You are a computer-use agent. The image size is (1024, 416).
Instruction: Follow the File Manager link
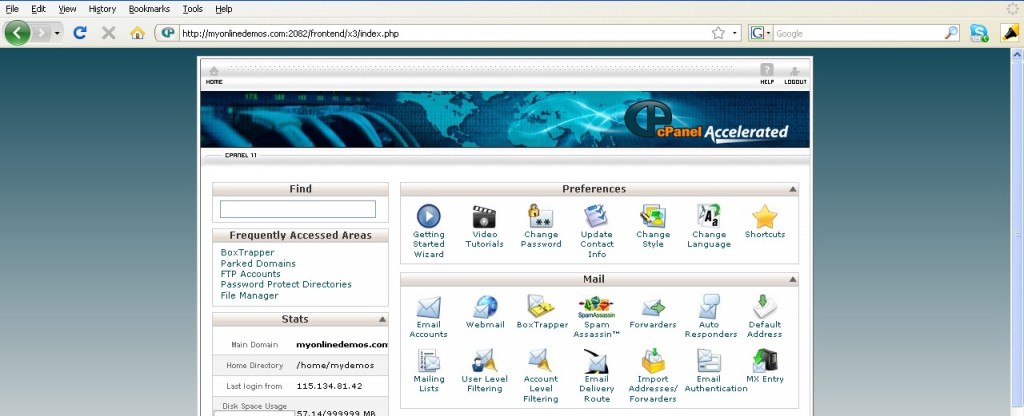[x=249, y=295]
